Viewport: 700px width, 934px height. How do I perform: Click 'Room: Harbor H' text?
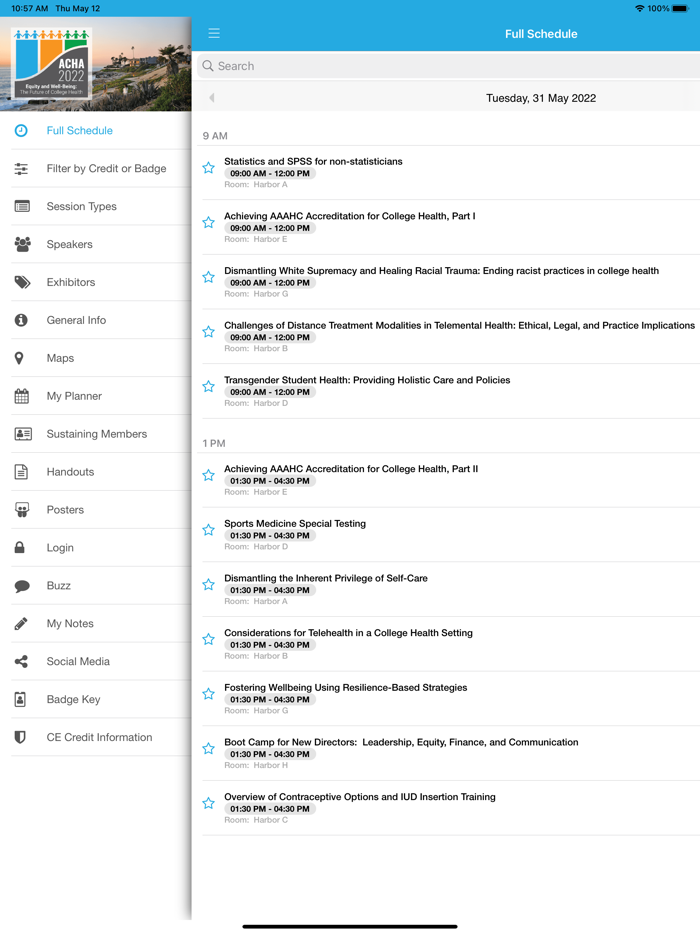pyautogui.click(x=256, y=765)
